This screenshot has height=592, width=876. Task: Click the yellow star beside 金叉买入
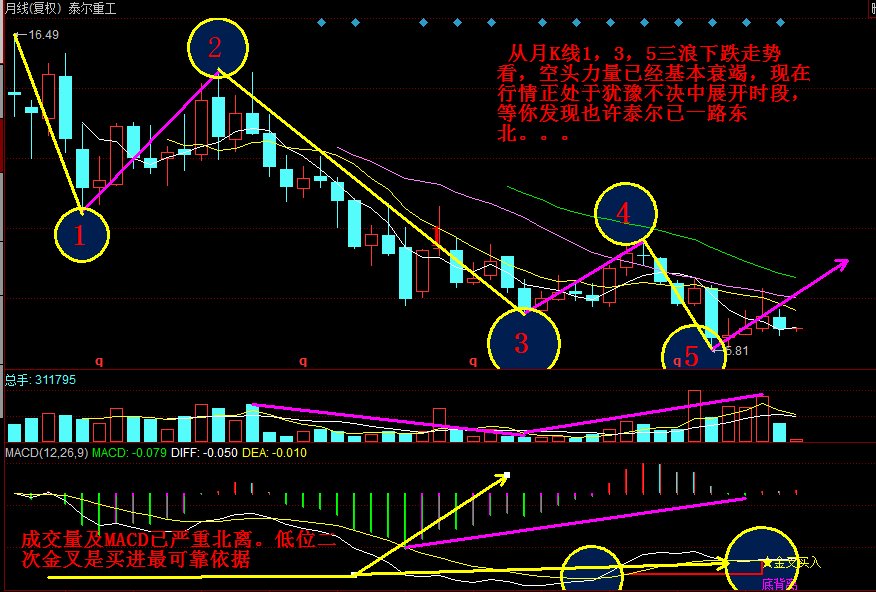[x=767, y=562]
